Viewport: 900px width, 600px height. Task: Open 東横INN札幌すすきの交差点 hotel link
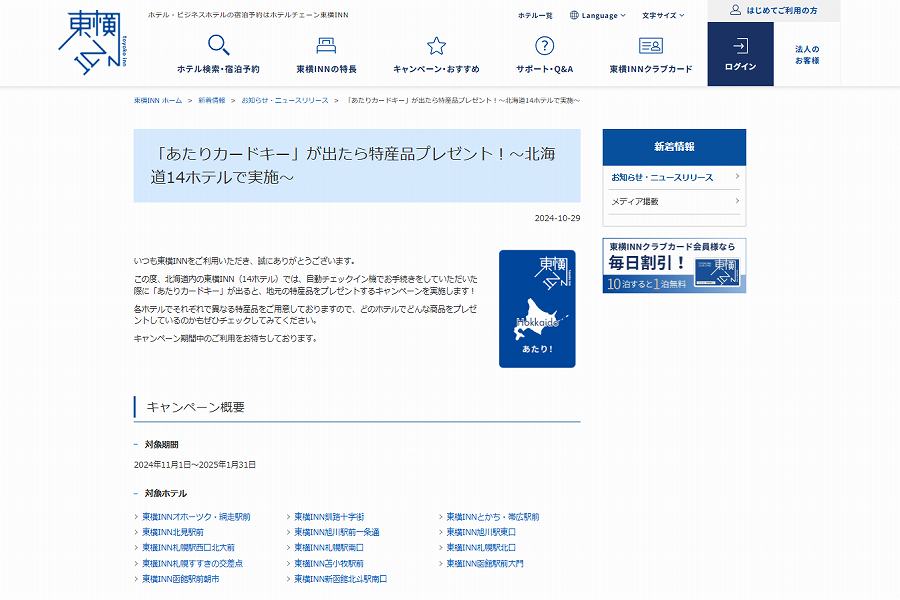click(x=192, y=563)
